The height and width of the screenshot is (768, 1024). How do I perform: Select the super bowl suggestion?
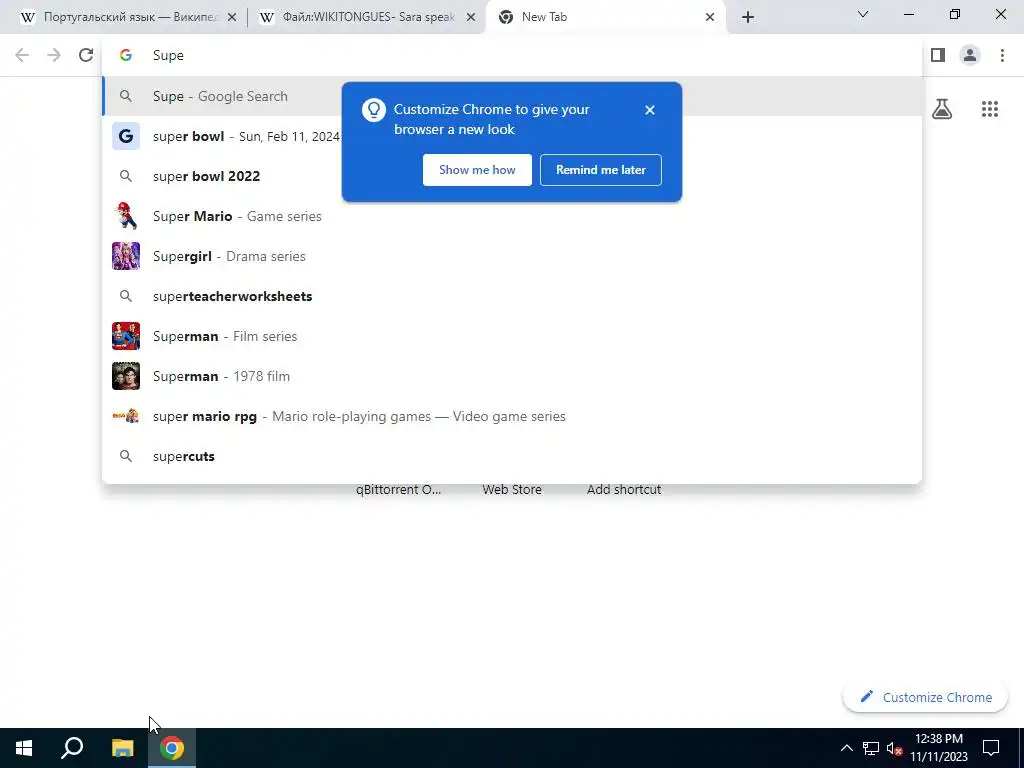click(x=512, y=136)
